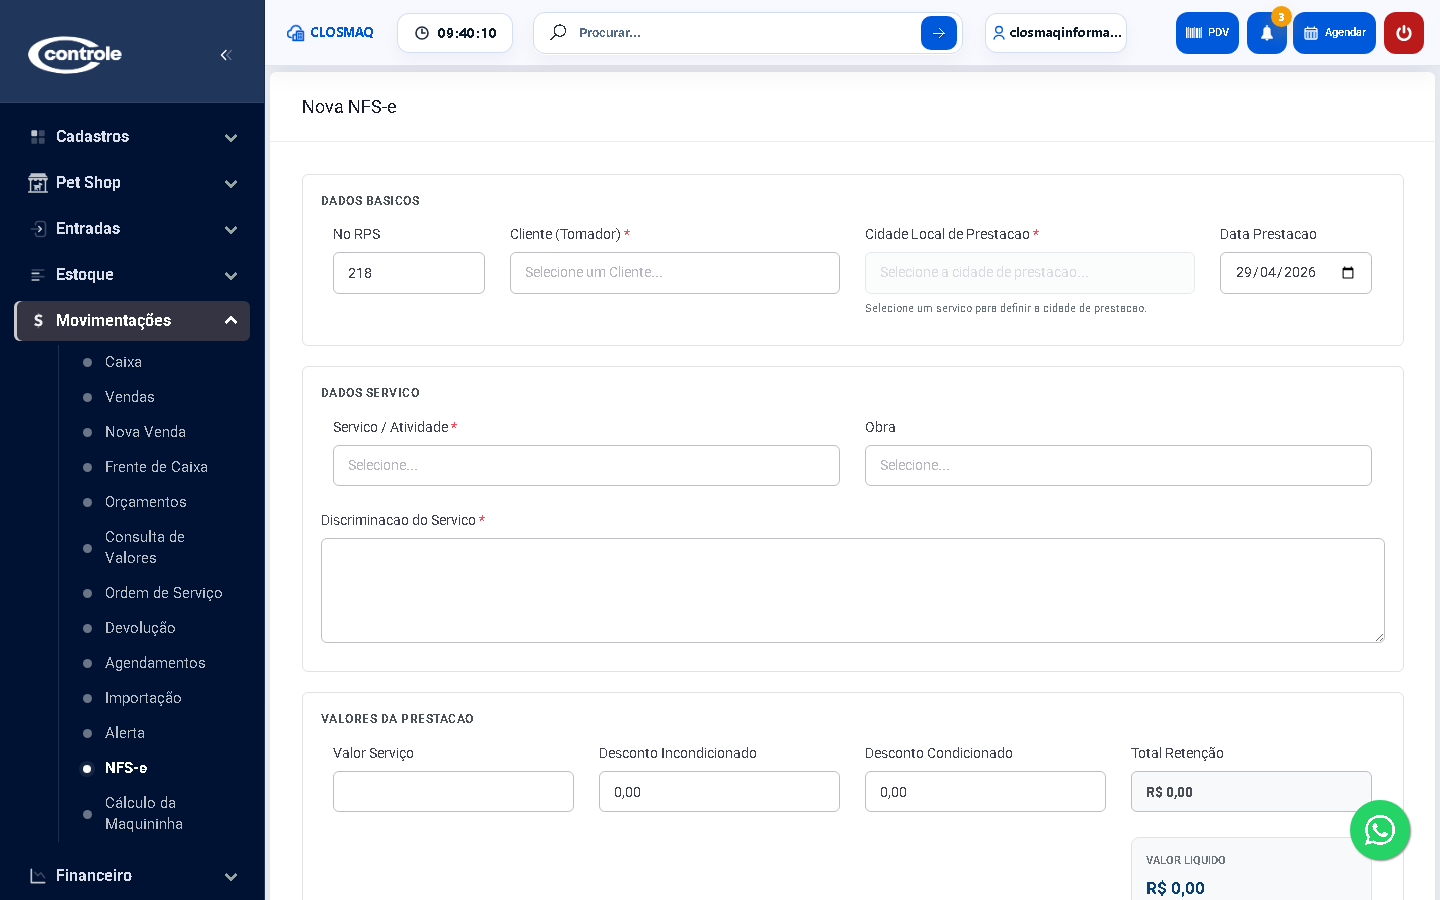The image size is (1440, 900).
Task: Expand the Pet Shop menu
Action: [x=132, y=183]
